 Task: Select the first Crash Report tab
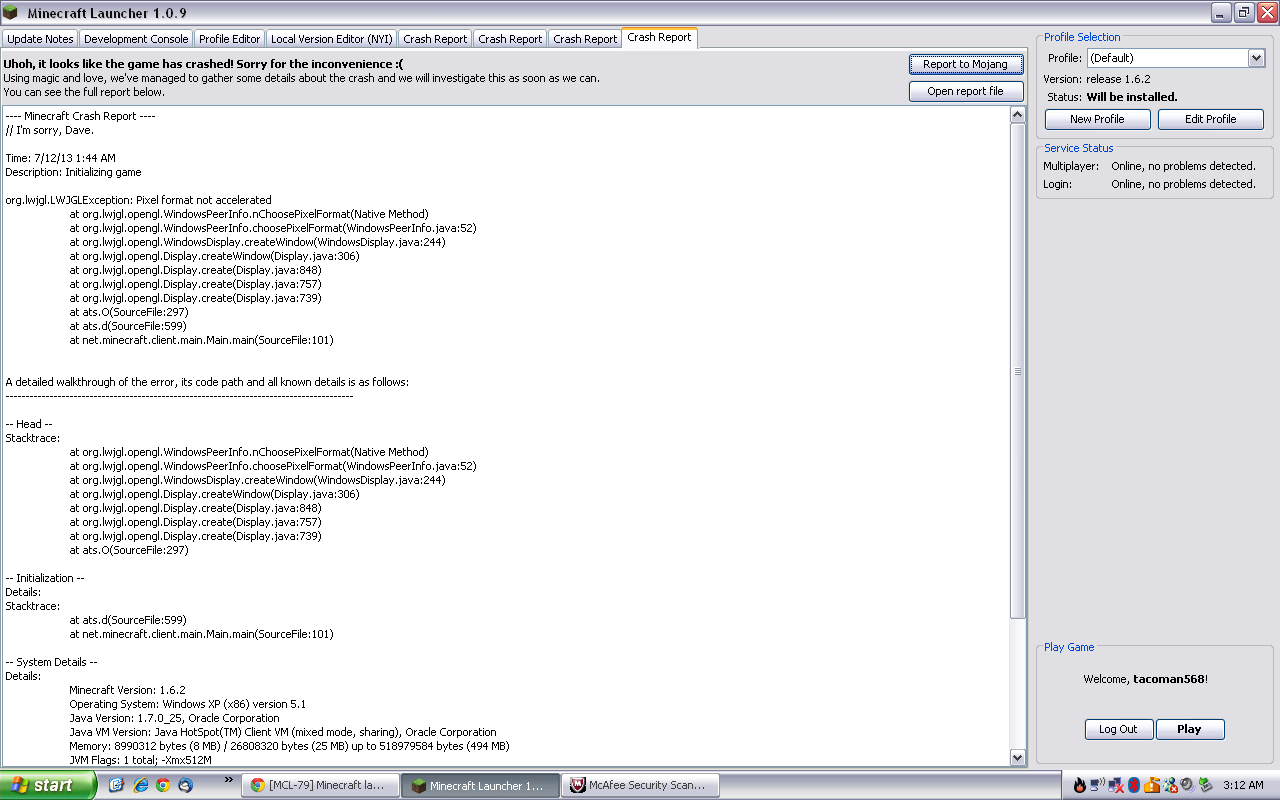(435, 39)
